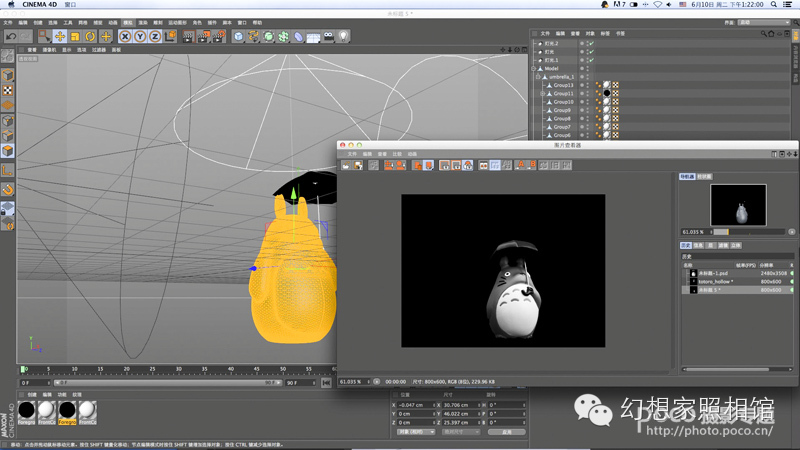Screen dimensions: 800x450
Task: Open the generators (green sphere) icon
Action: [x=268, y=36]
